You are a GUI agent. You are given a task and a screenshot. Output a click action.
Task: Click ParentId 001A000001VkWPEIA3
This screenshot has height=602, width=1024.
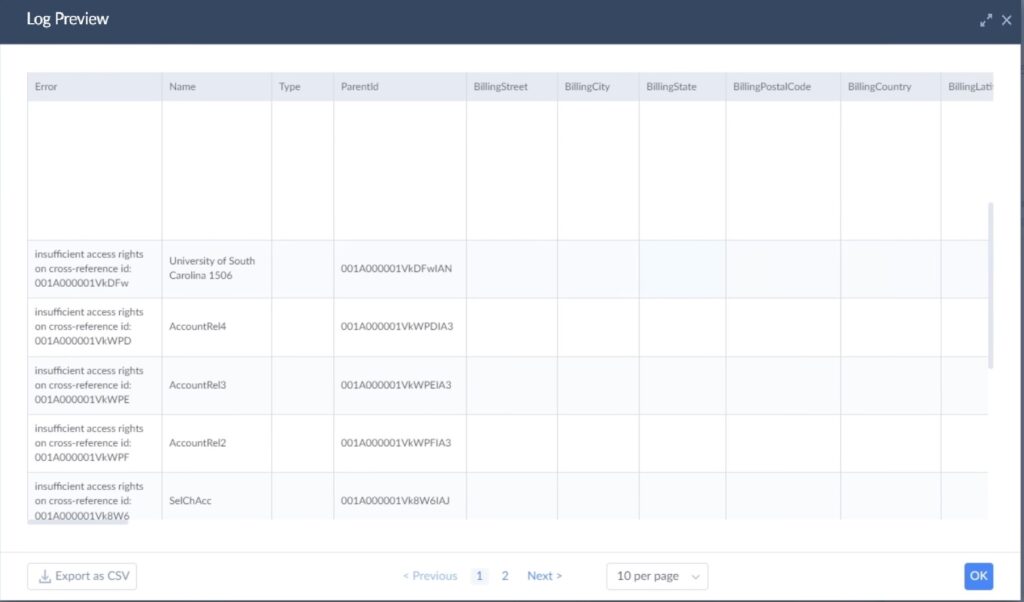click(x=396, y=385)
